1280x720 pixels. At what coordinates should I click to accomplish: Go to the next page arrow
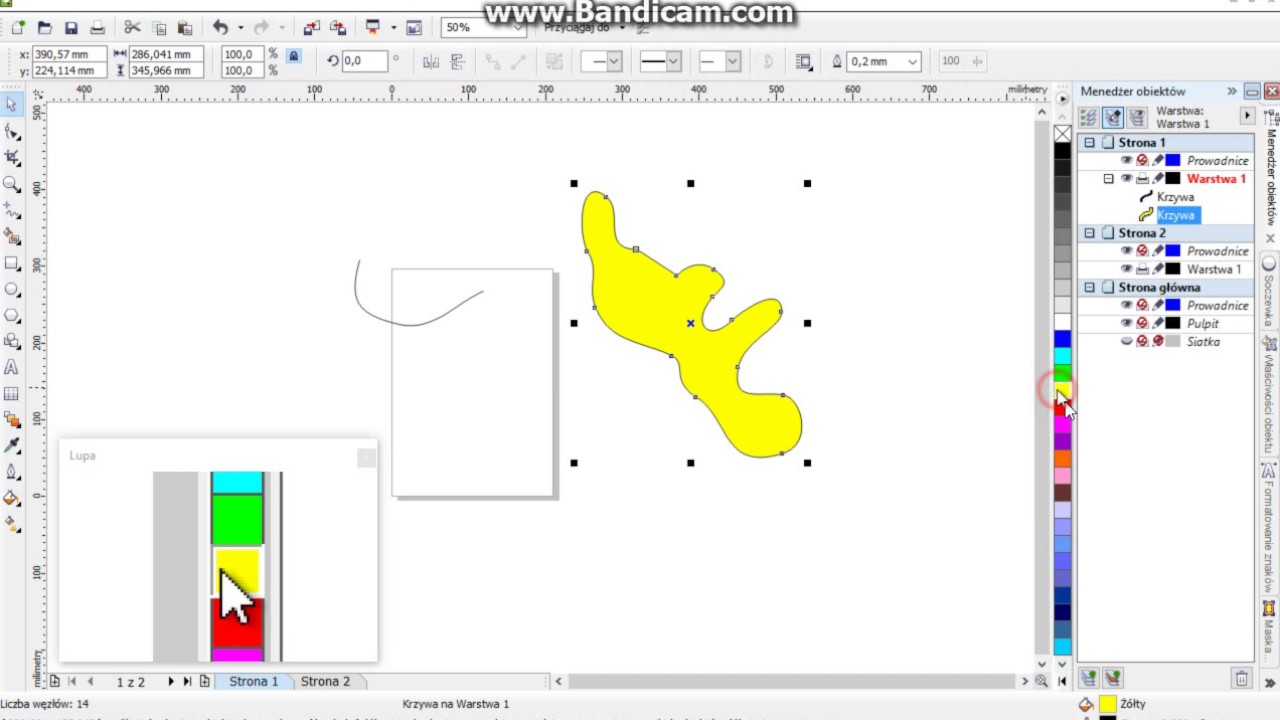[x=171, y=681]
